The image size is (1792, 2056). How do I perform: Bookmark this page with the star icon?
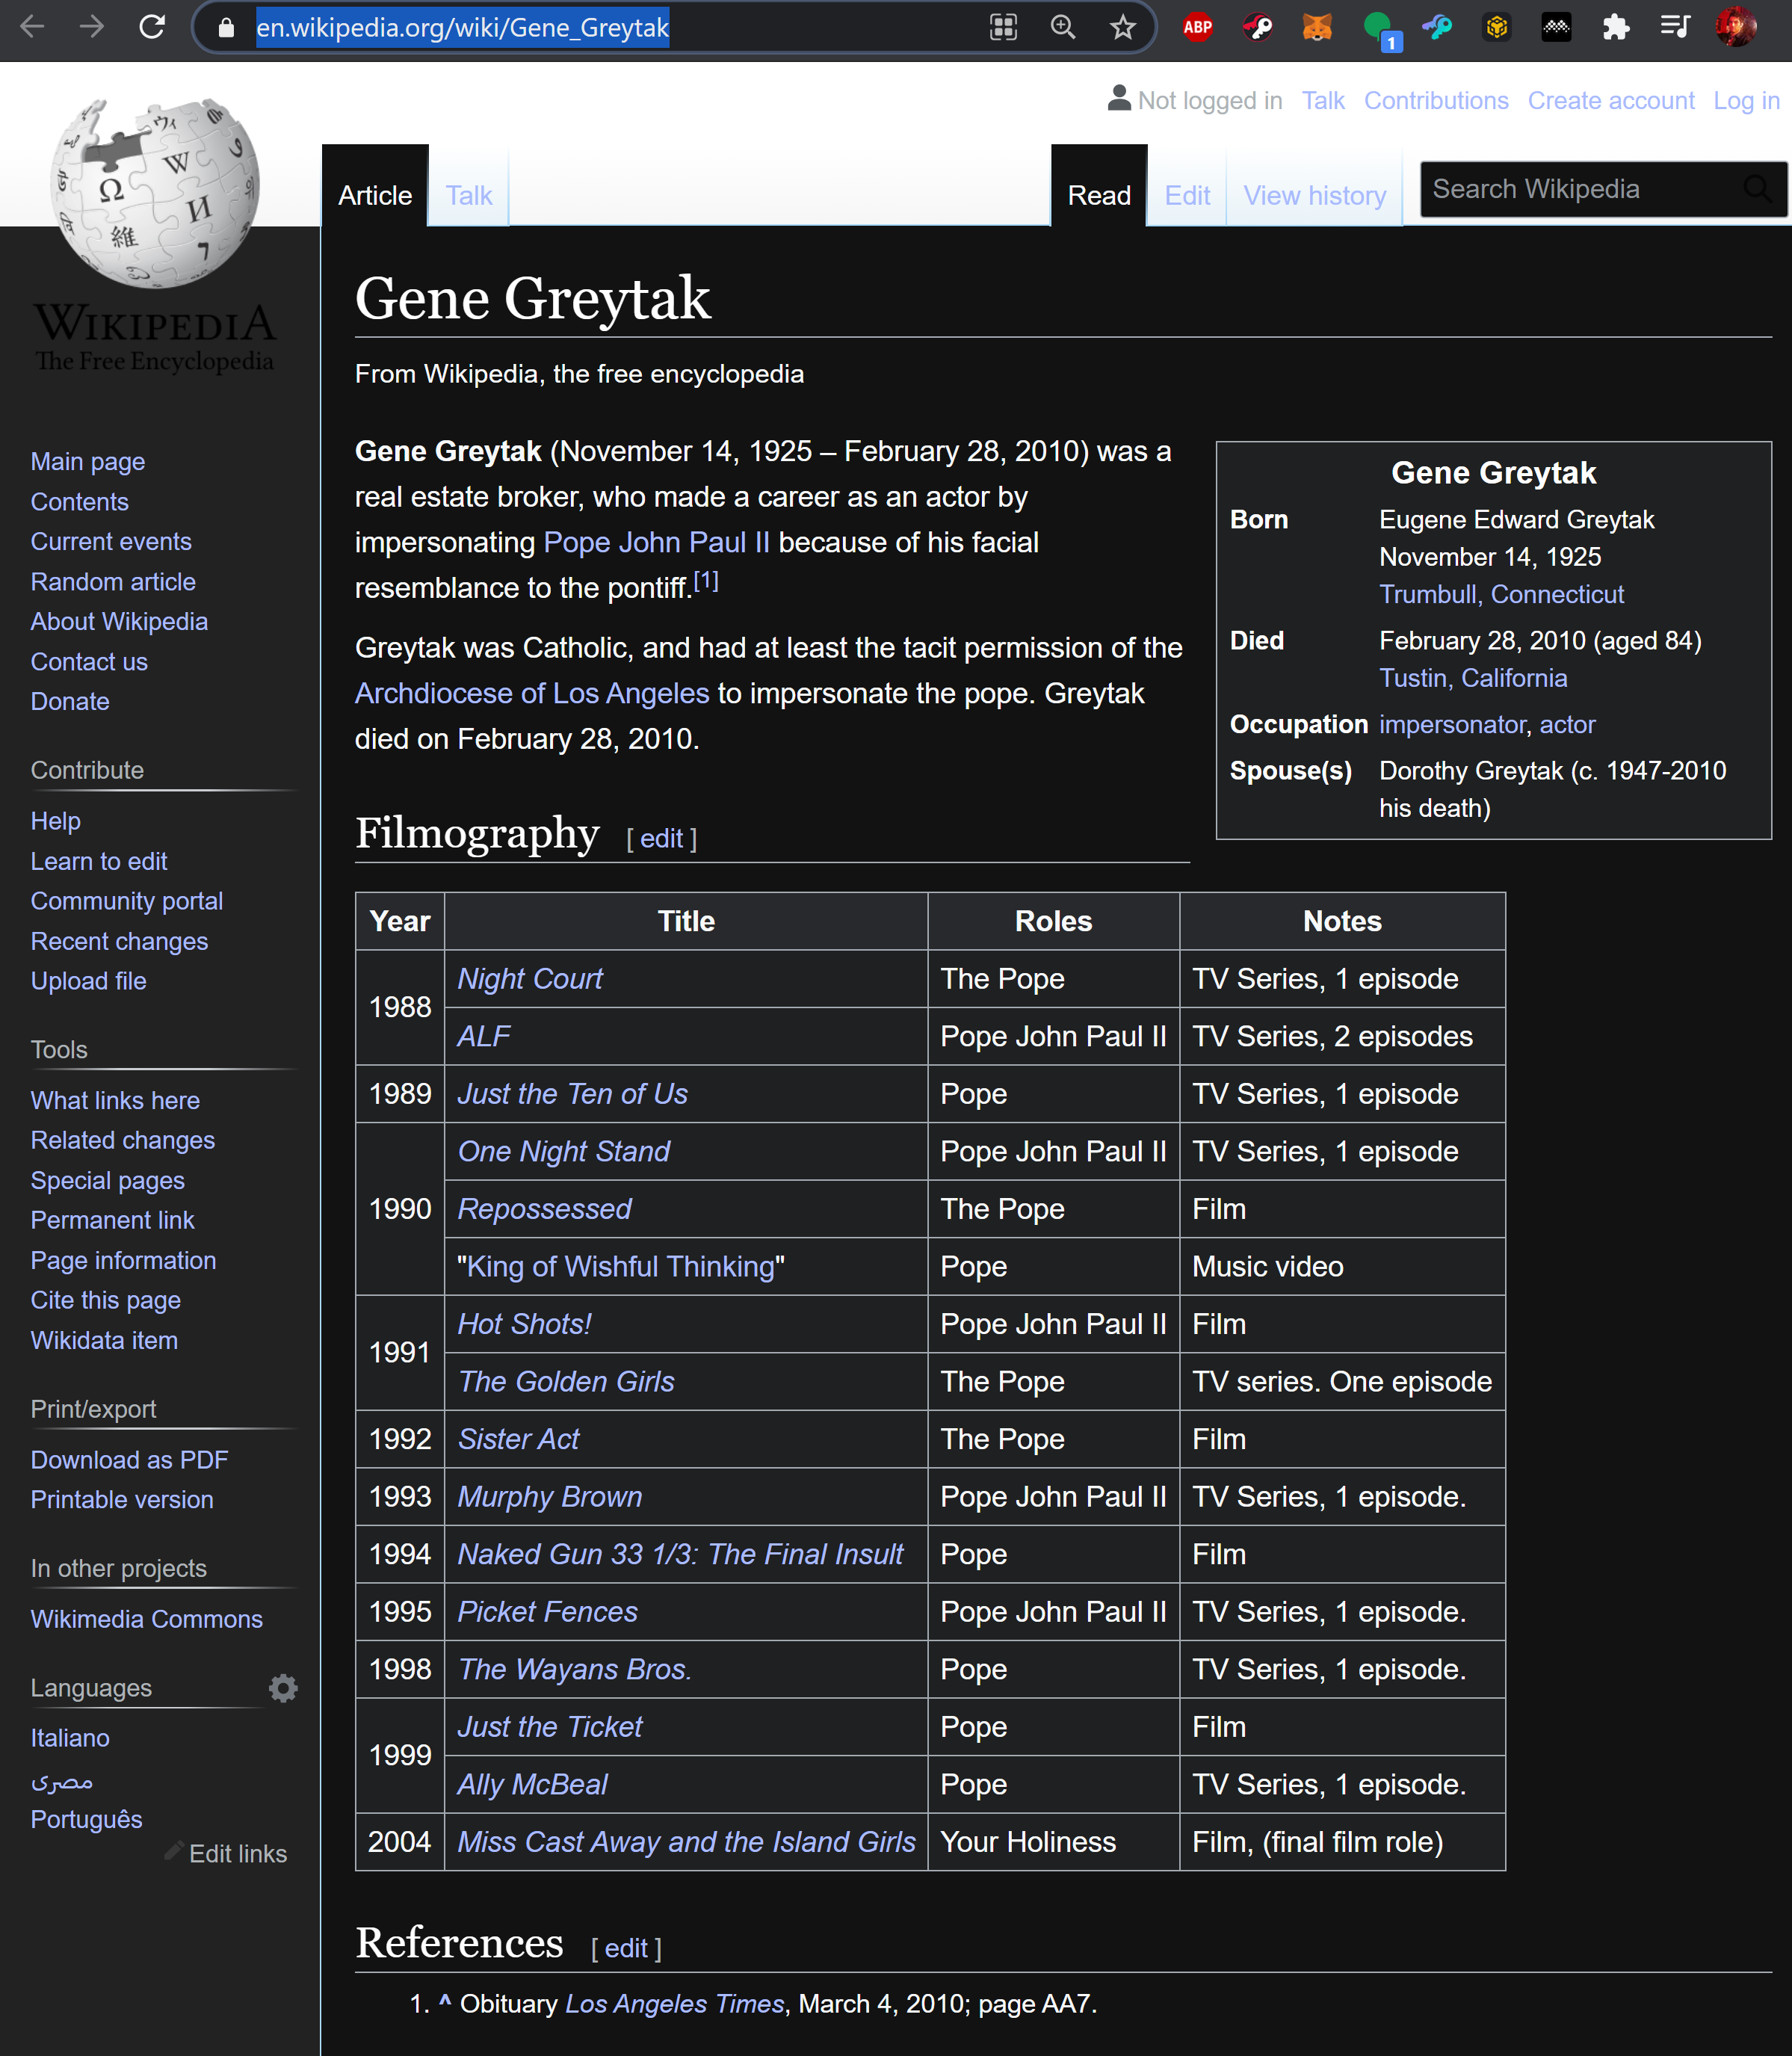1123,27
